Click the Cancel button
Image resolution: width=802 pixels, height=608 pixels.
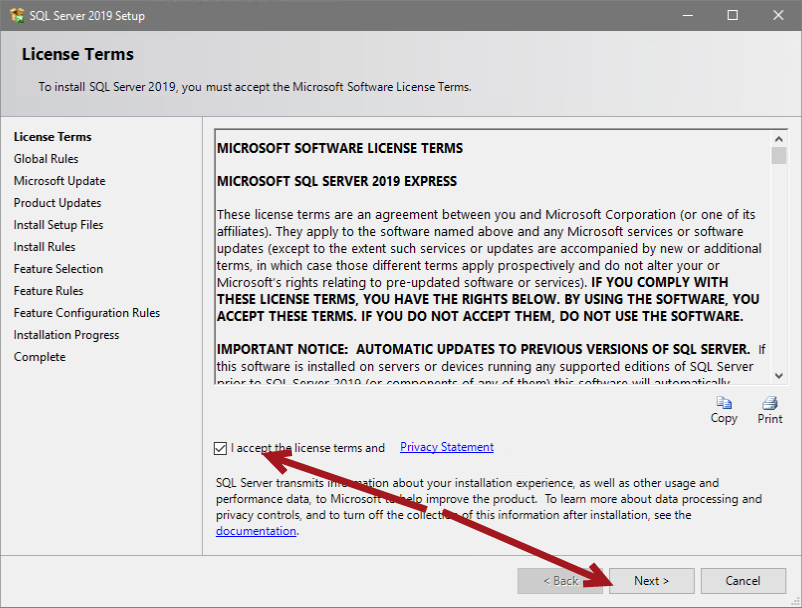tap(743, 581)
